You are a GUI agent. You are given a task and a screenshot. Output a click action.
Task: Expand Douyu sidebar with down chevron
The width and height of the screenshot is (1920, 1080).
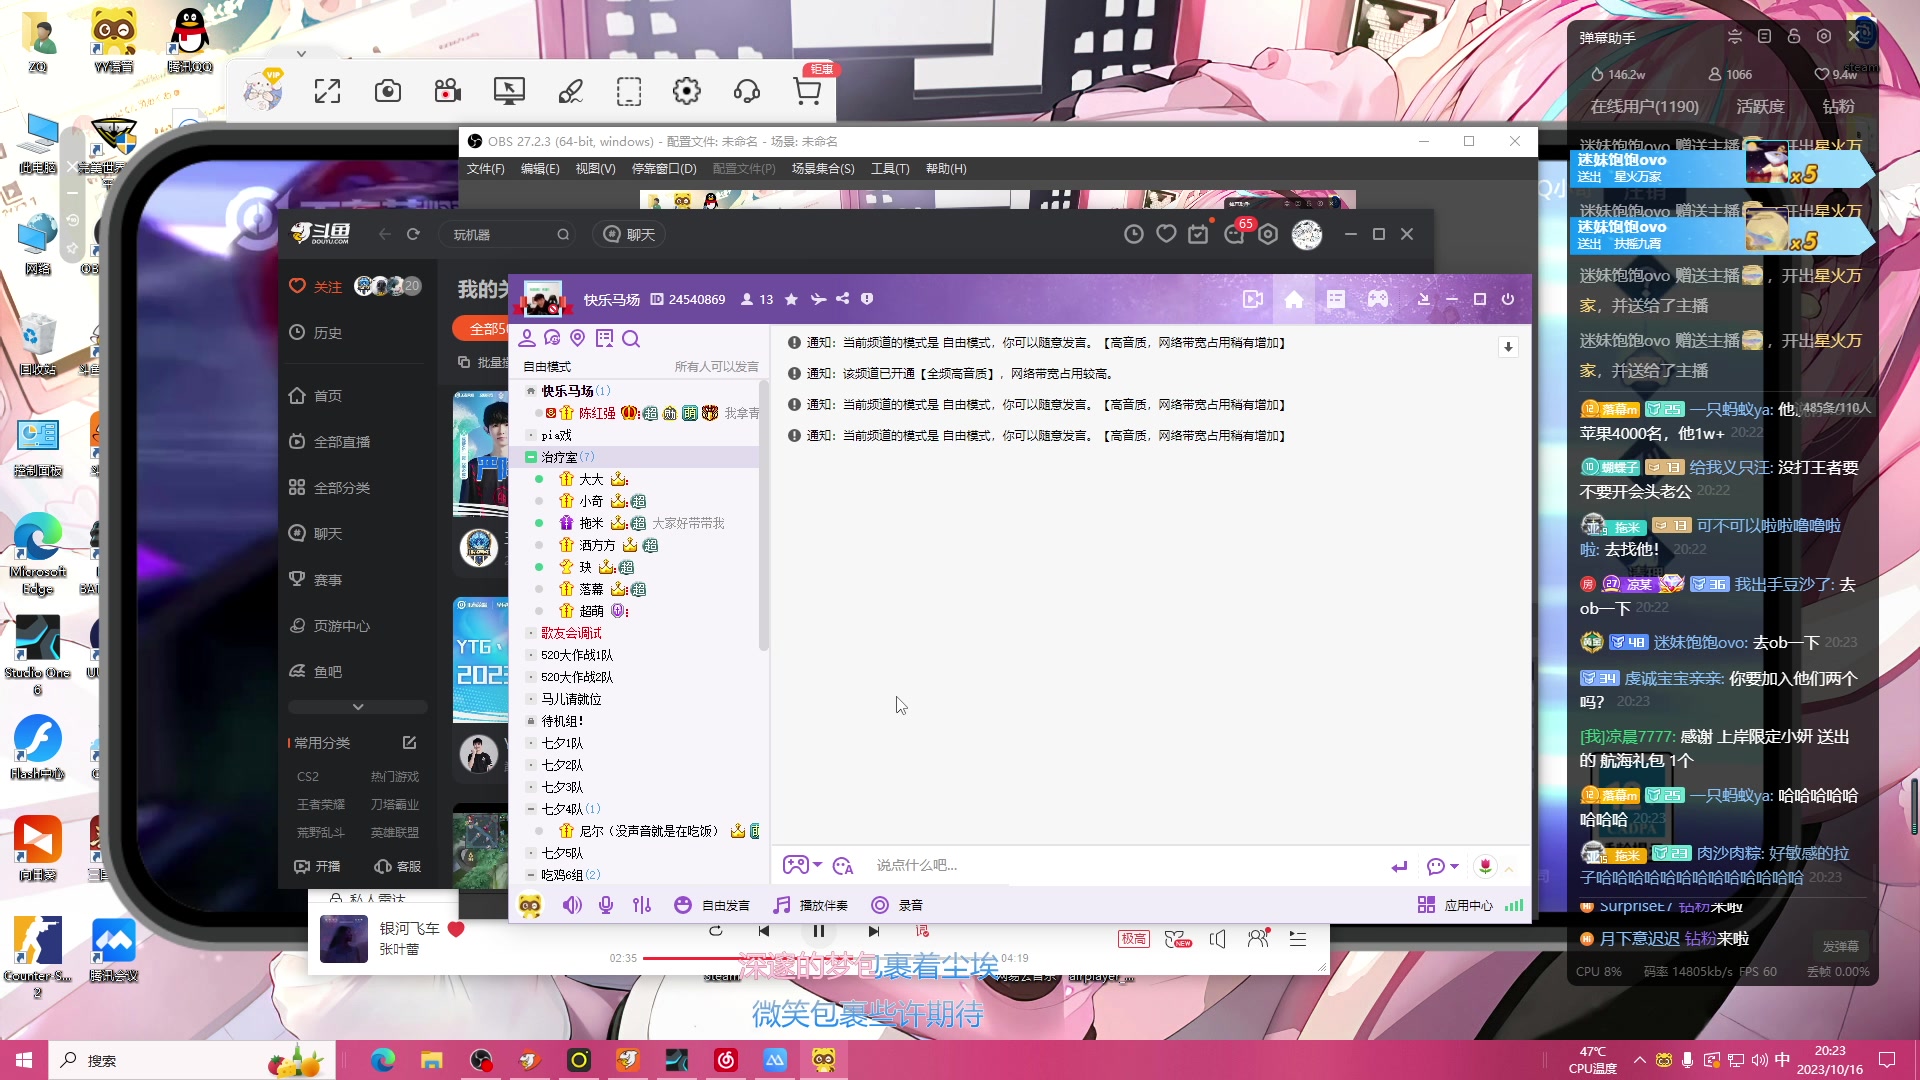tap(358, 707)
